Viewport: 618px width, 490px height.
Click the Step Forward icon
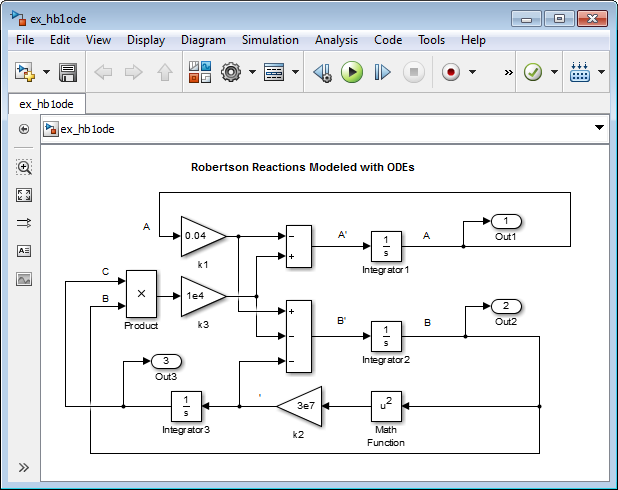pyautogui.click(x=382, y=72)
